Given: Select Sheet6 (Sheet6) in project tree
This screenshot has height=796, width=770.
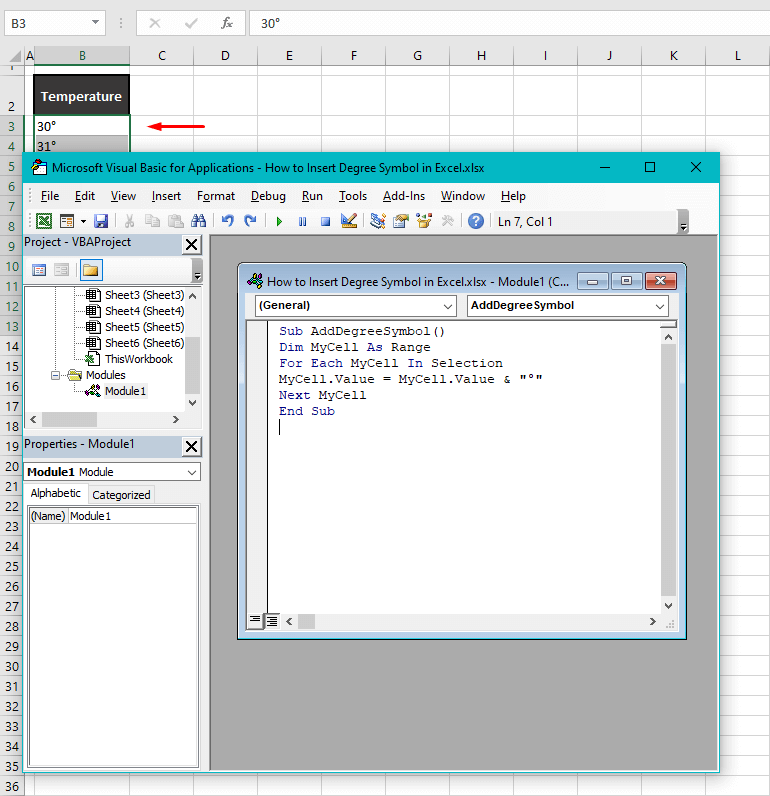Looking at the screenshot, I should point(144,343).
